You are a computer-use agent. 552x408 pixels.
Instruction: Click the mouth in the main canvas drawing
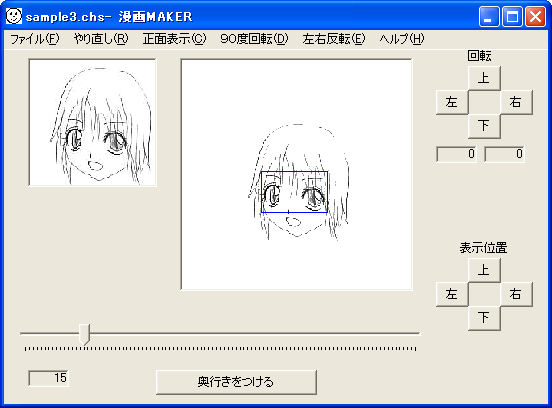click(293, 222)
